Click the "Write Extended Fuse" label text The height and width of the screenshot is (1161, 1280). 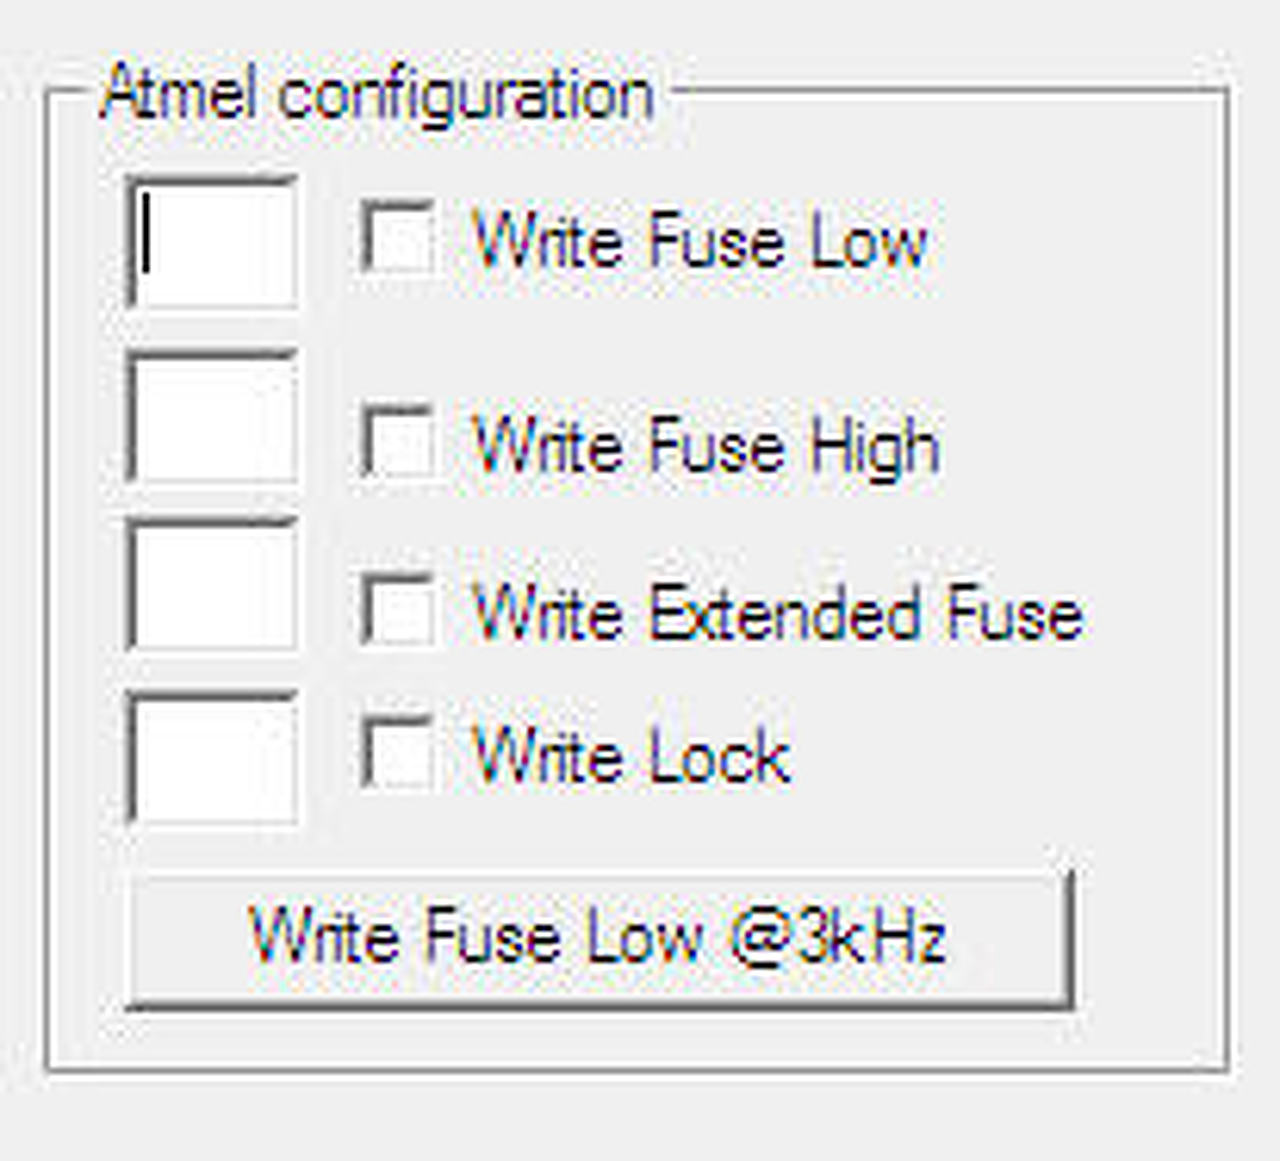(x=777, y=612)
